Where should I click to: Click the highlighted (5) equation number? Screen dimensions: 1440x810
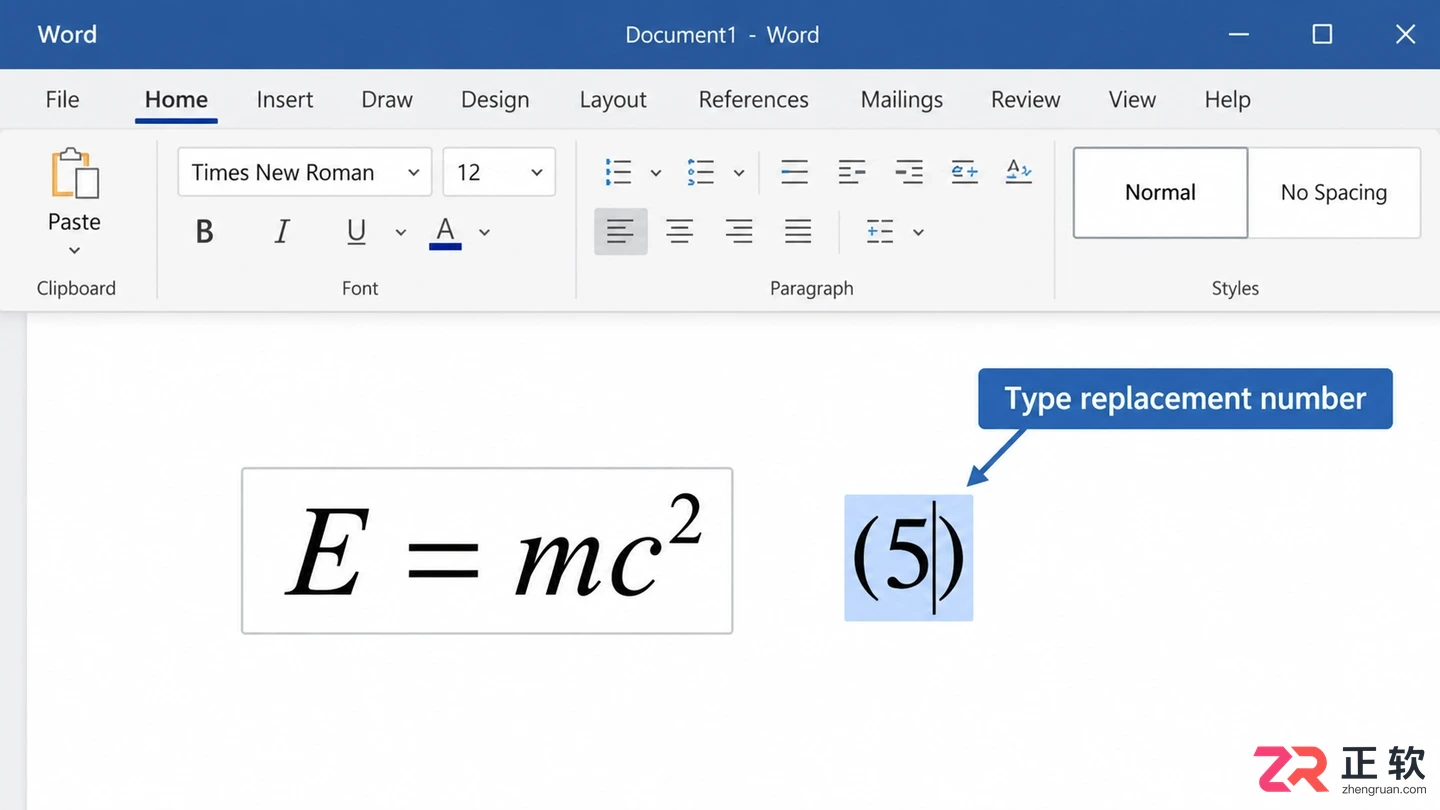click(x=909, y=558)
